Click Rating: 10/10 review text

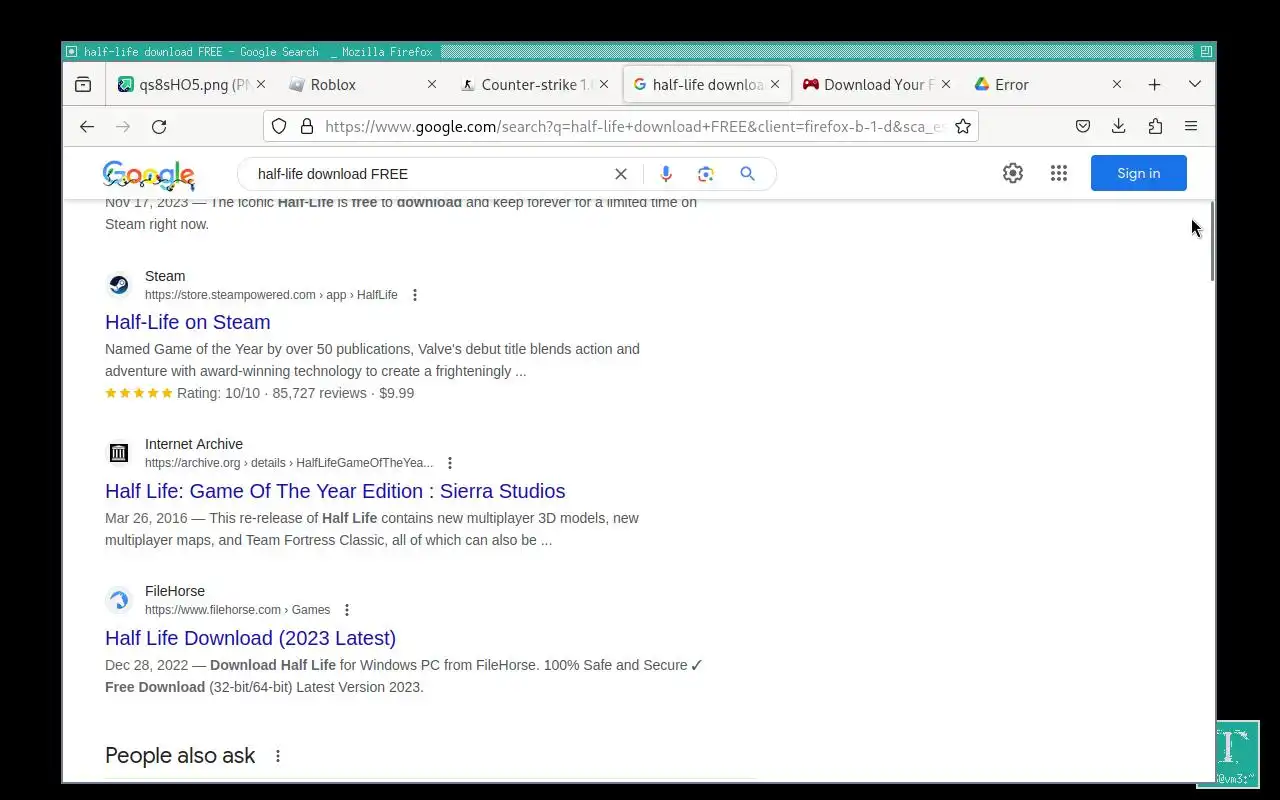point(218,393)
